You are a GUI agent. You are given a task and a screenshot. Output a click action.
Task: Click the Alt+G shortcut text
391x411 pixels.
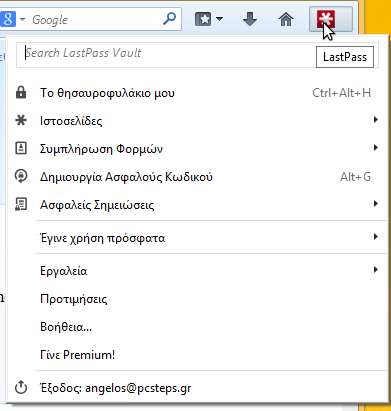point(355,177)
